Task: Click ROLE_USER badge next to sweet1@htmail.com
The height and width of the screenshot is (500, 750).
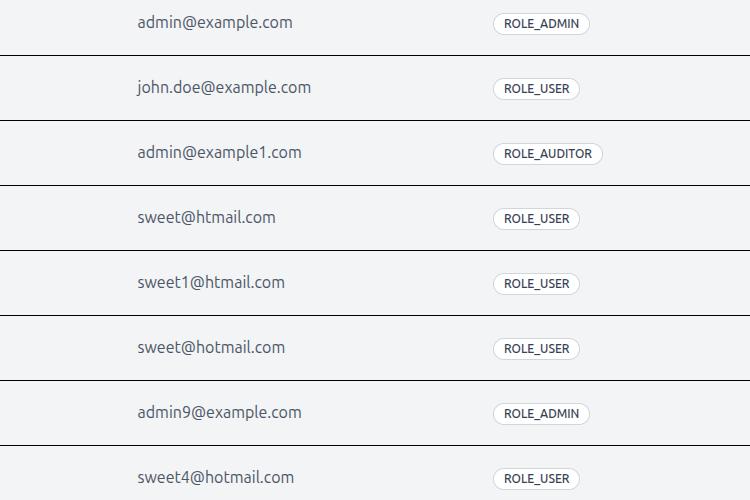Action: [536, 284]
